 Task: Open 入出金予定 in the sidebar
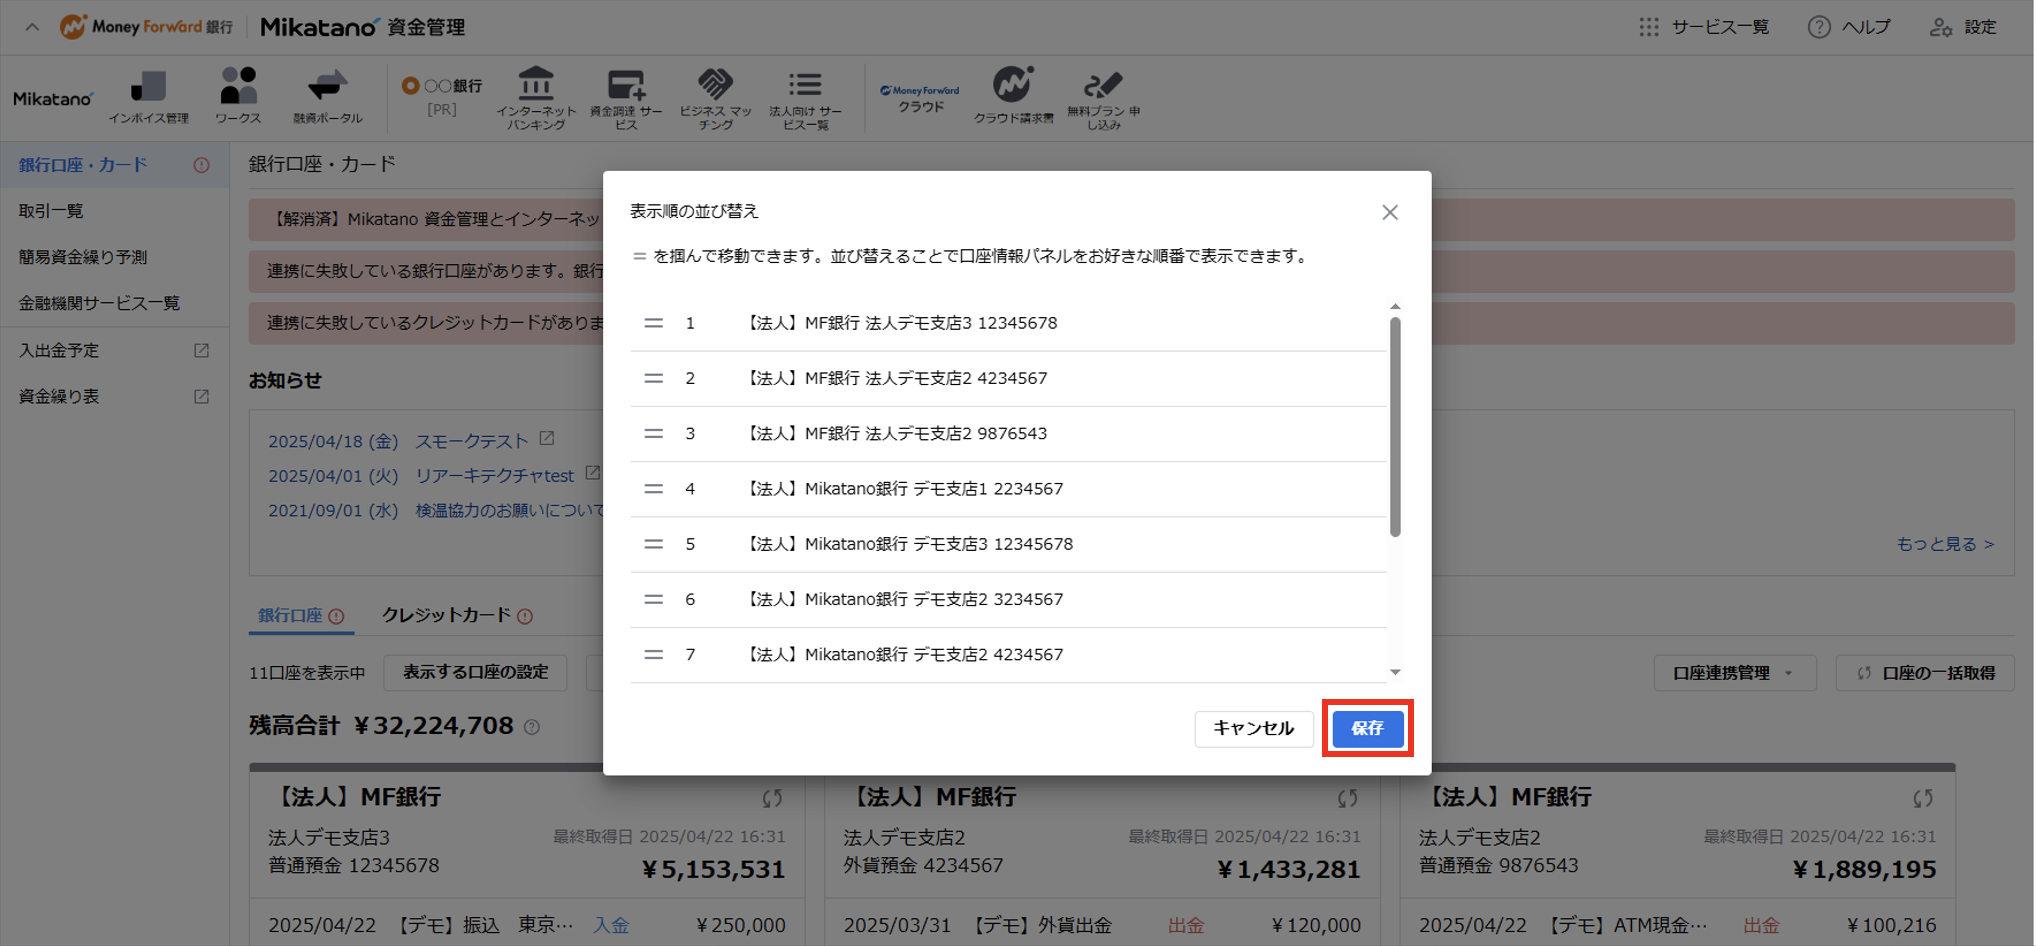click(114, 351)
